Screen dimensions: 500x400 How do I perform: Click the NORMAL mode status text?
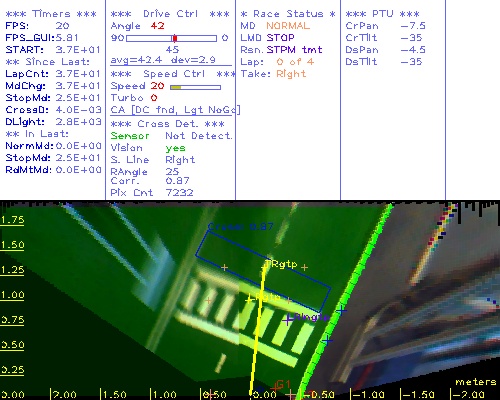point(288,26)
